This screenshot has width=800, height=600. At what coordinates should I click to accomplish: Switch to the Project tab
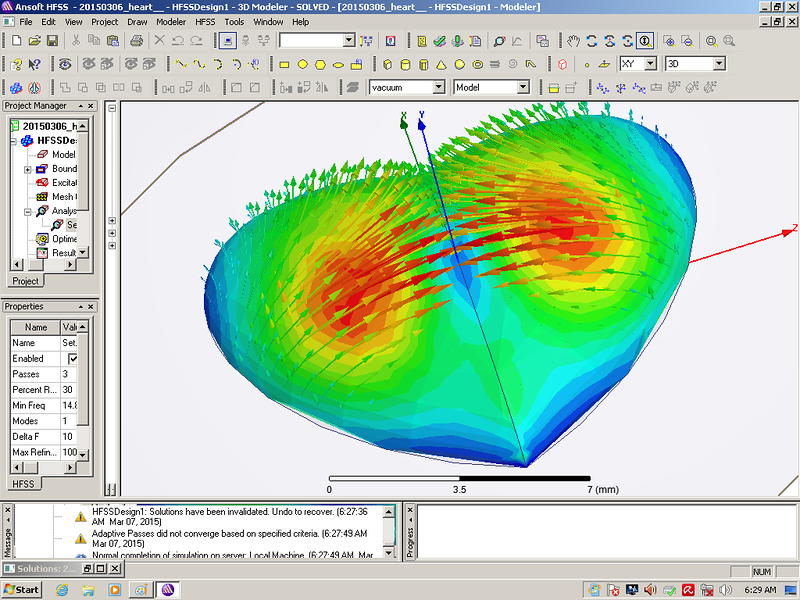click(x=25, y=281)
